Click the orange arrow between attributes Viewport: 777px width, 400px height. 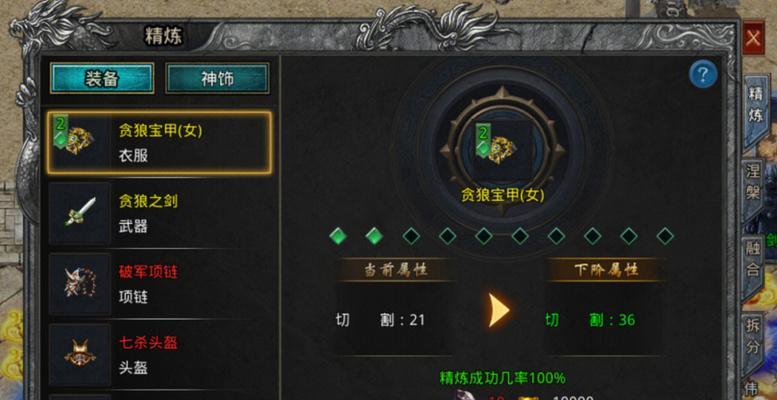coord(498,310)
